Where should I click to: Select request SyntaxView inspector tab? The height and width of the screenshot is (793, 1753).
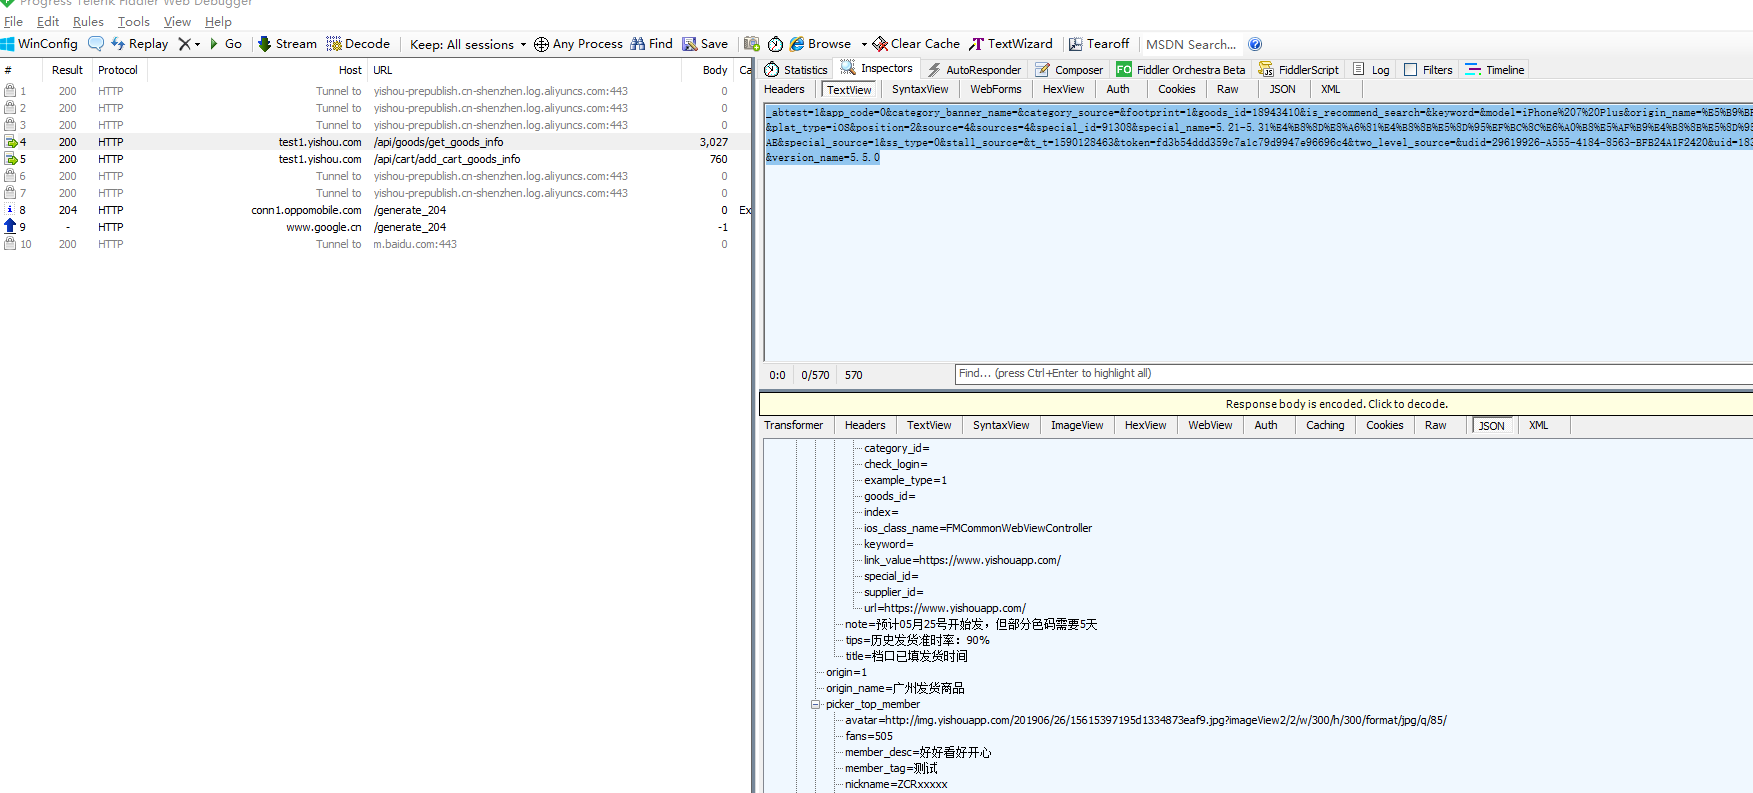tap(920, 89)
